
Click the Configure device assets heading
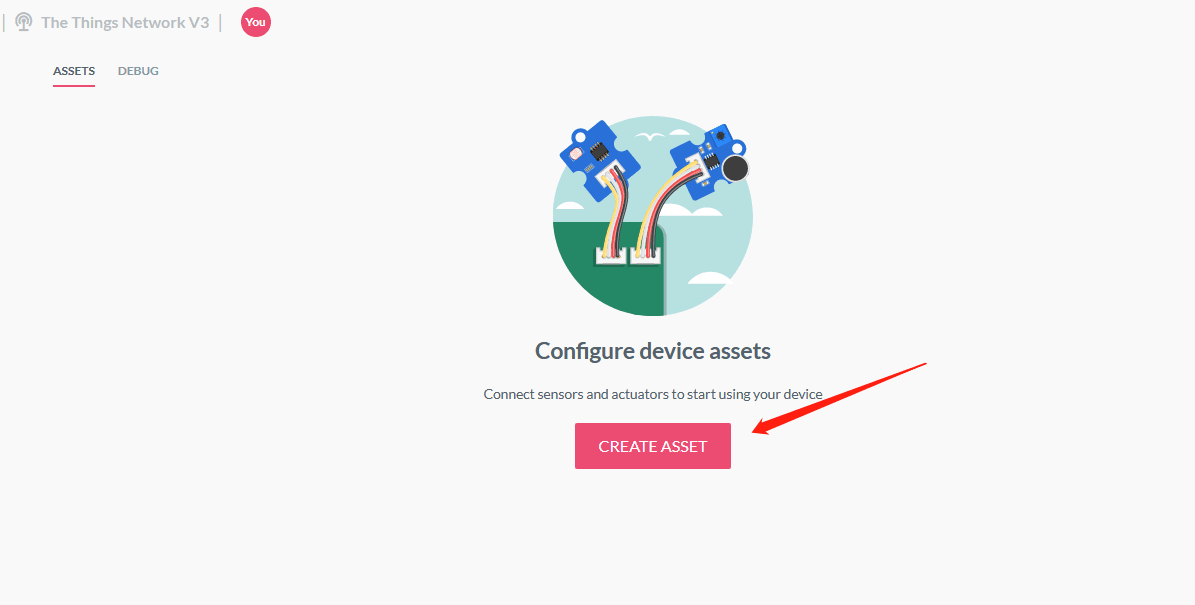click(652, 351)
